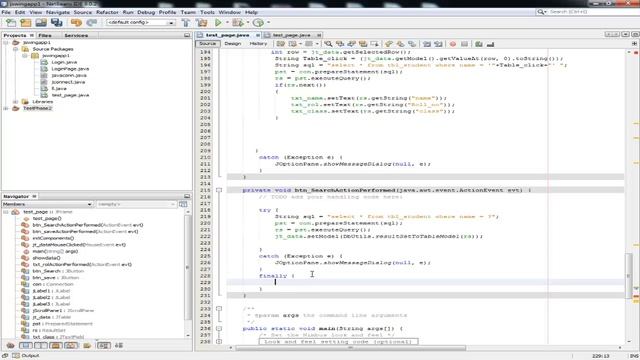This screenshot has width=640, height=360.
Task: Toggle Show Non-Public Members filter in Navigator
Action: tap(56, 346)
